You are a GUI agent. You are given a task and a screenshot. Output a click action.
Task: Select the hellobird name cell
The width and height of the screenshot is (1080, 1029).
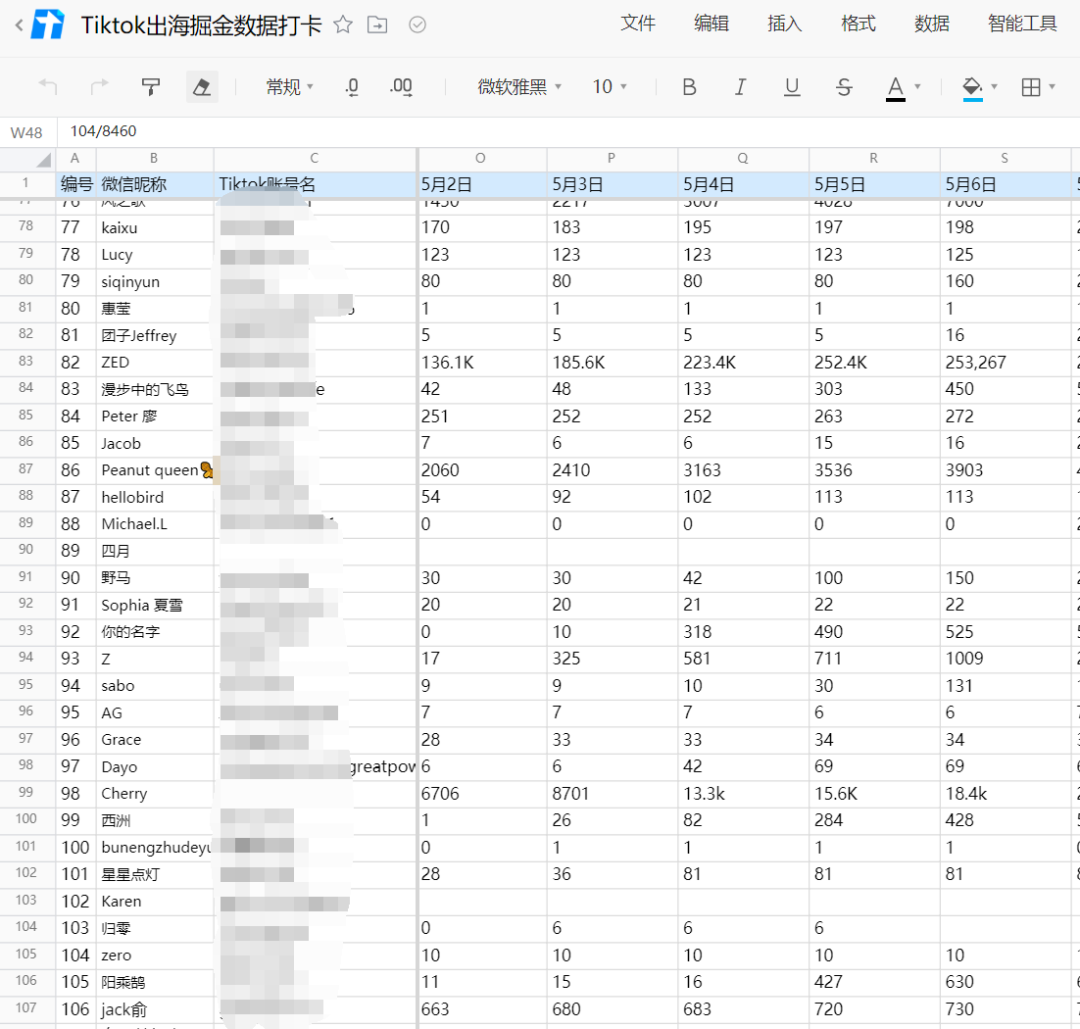click(154, 497)
